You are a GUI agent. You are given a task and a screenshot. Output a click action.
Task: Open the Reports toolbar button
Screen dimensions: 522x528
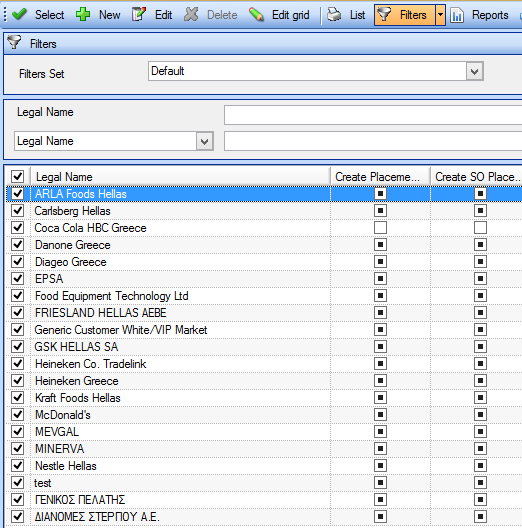[479, 15]
